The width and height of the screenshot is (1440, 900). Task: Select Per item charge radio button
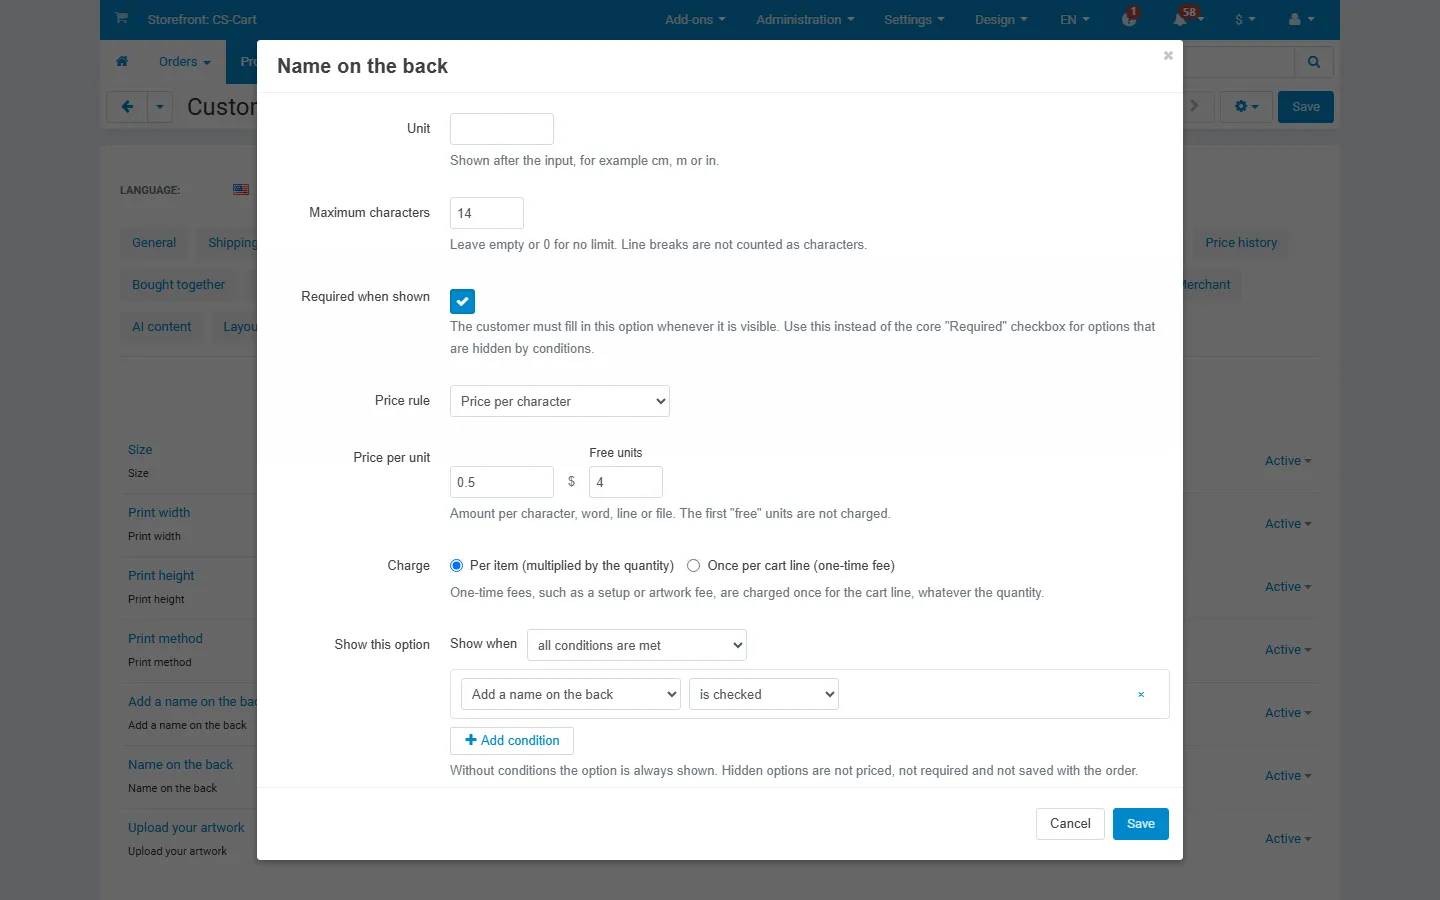(x=457, y=565)
